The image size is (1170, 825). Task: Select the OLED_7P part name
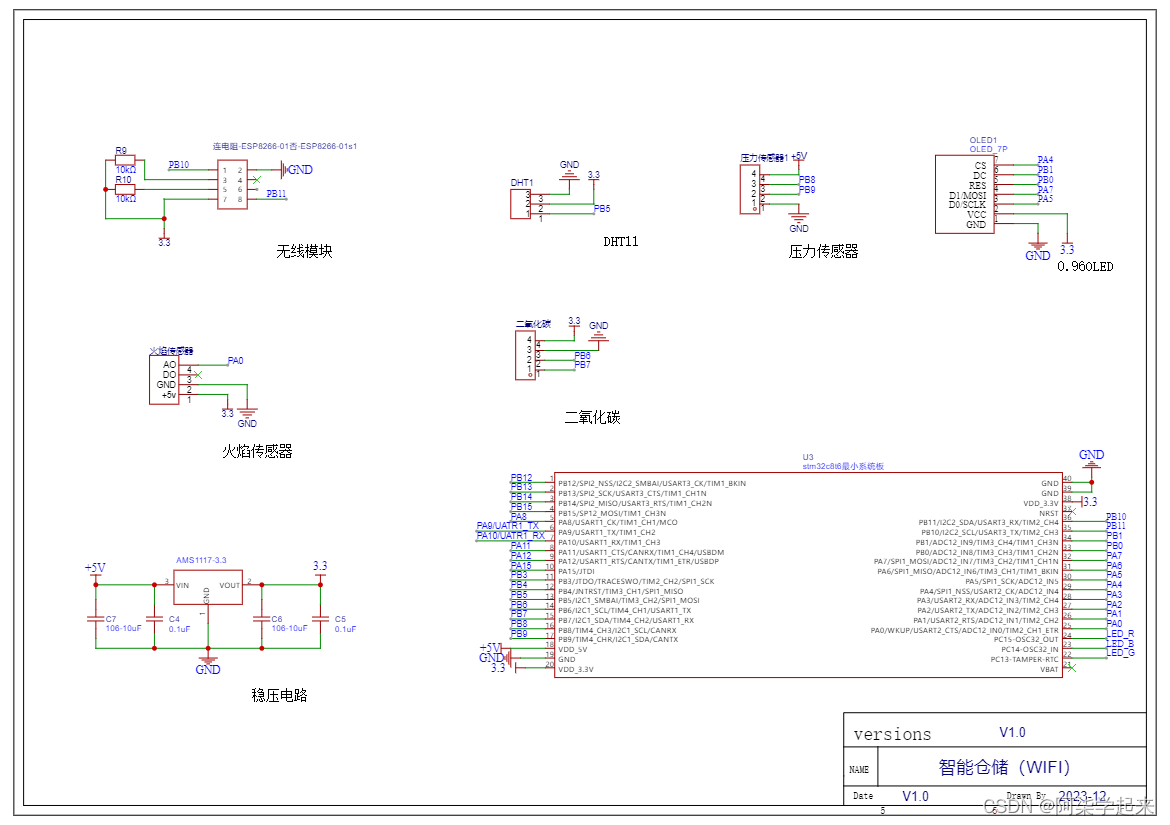[x=988, y=149]
